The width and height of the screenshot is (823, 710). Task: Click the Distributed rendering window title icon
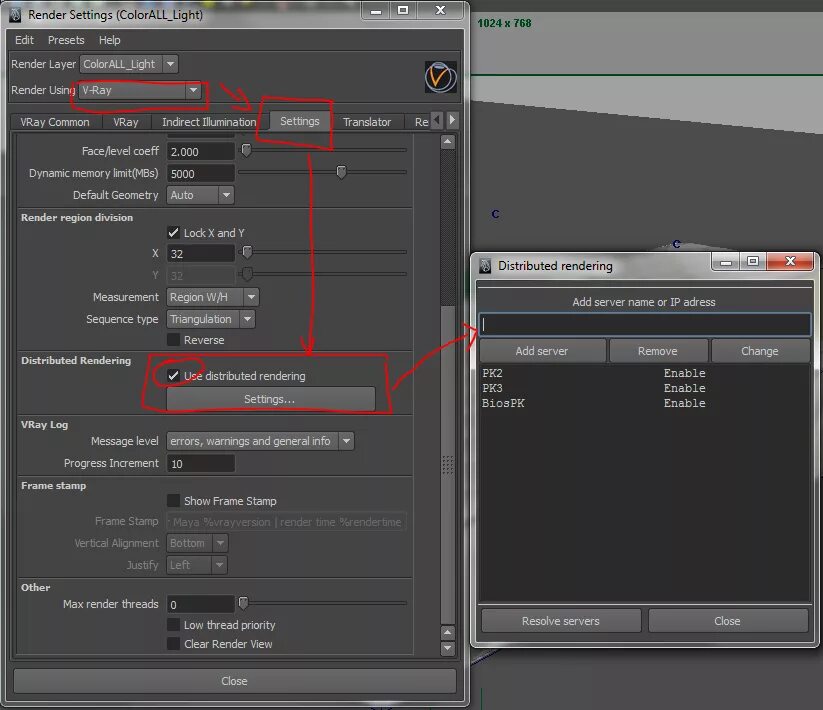coord(485,266)
